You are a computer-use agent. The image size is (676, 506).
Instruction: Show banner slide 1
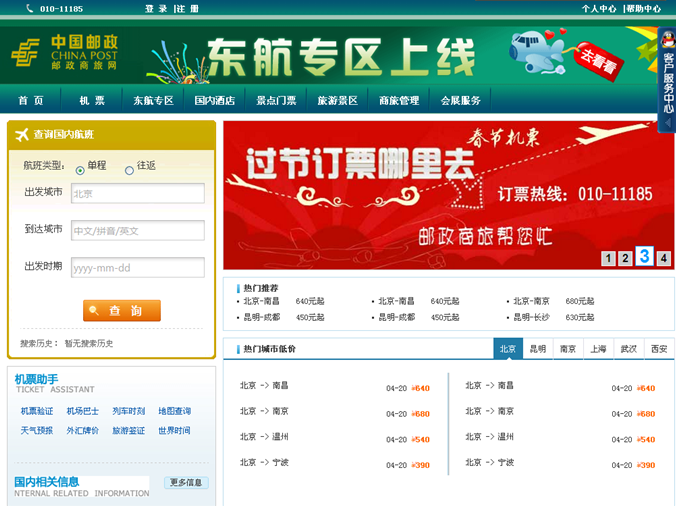[x=608, y=258]
